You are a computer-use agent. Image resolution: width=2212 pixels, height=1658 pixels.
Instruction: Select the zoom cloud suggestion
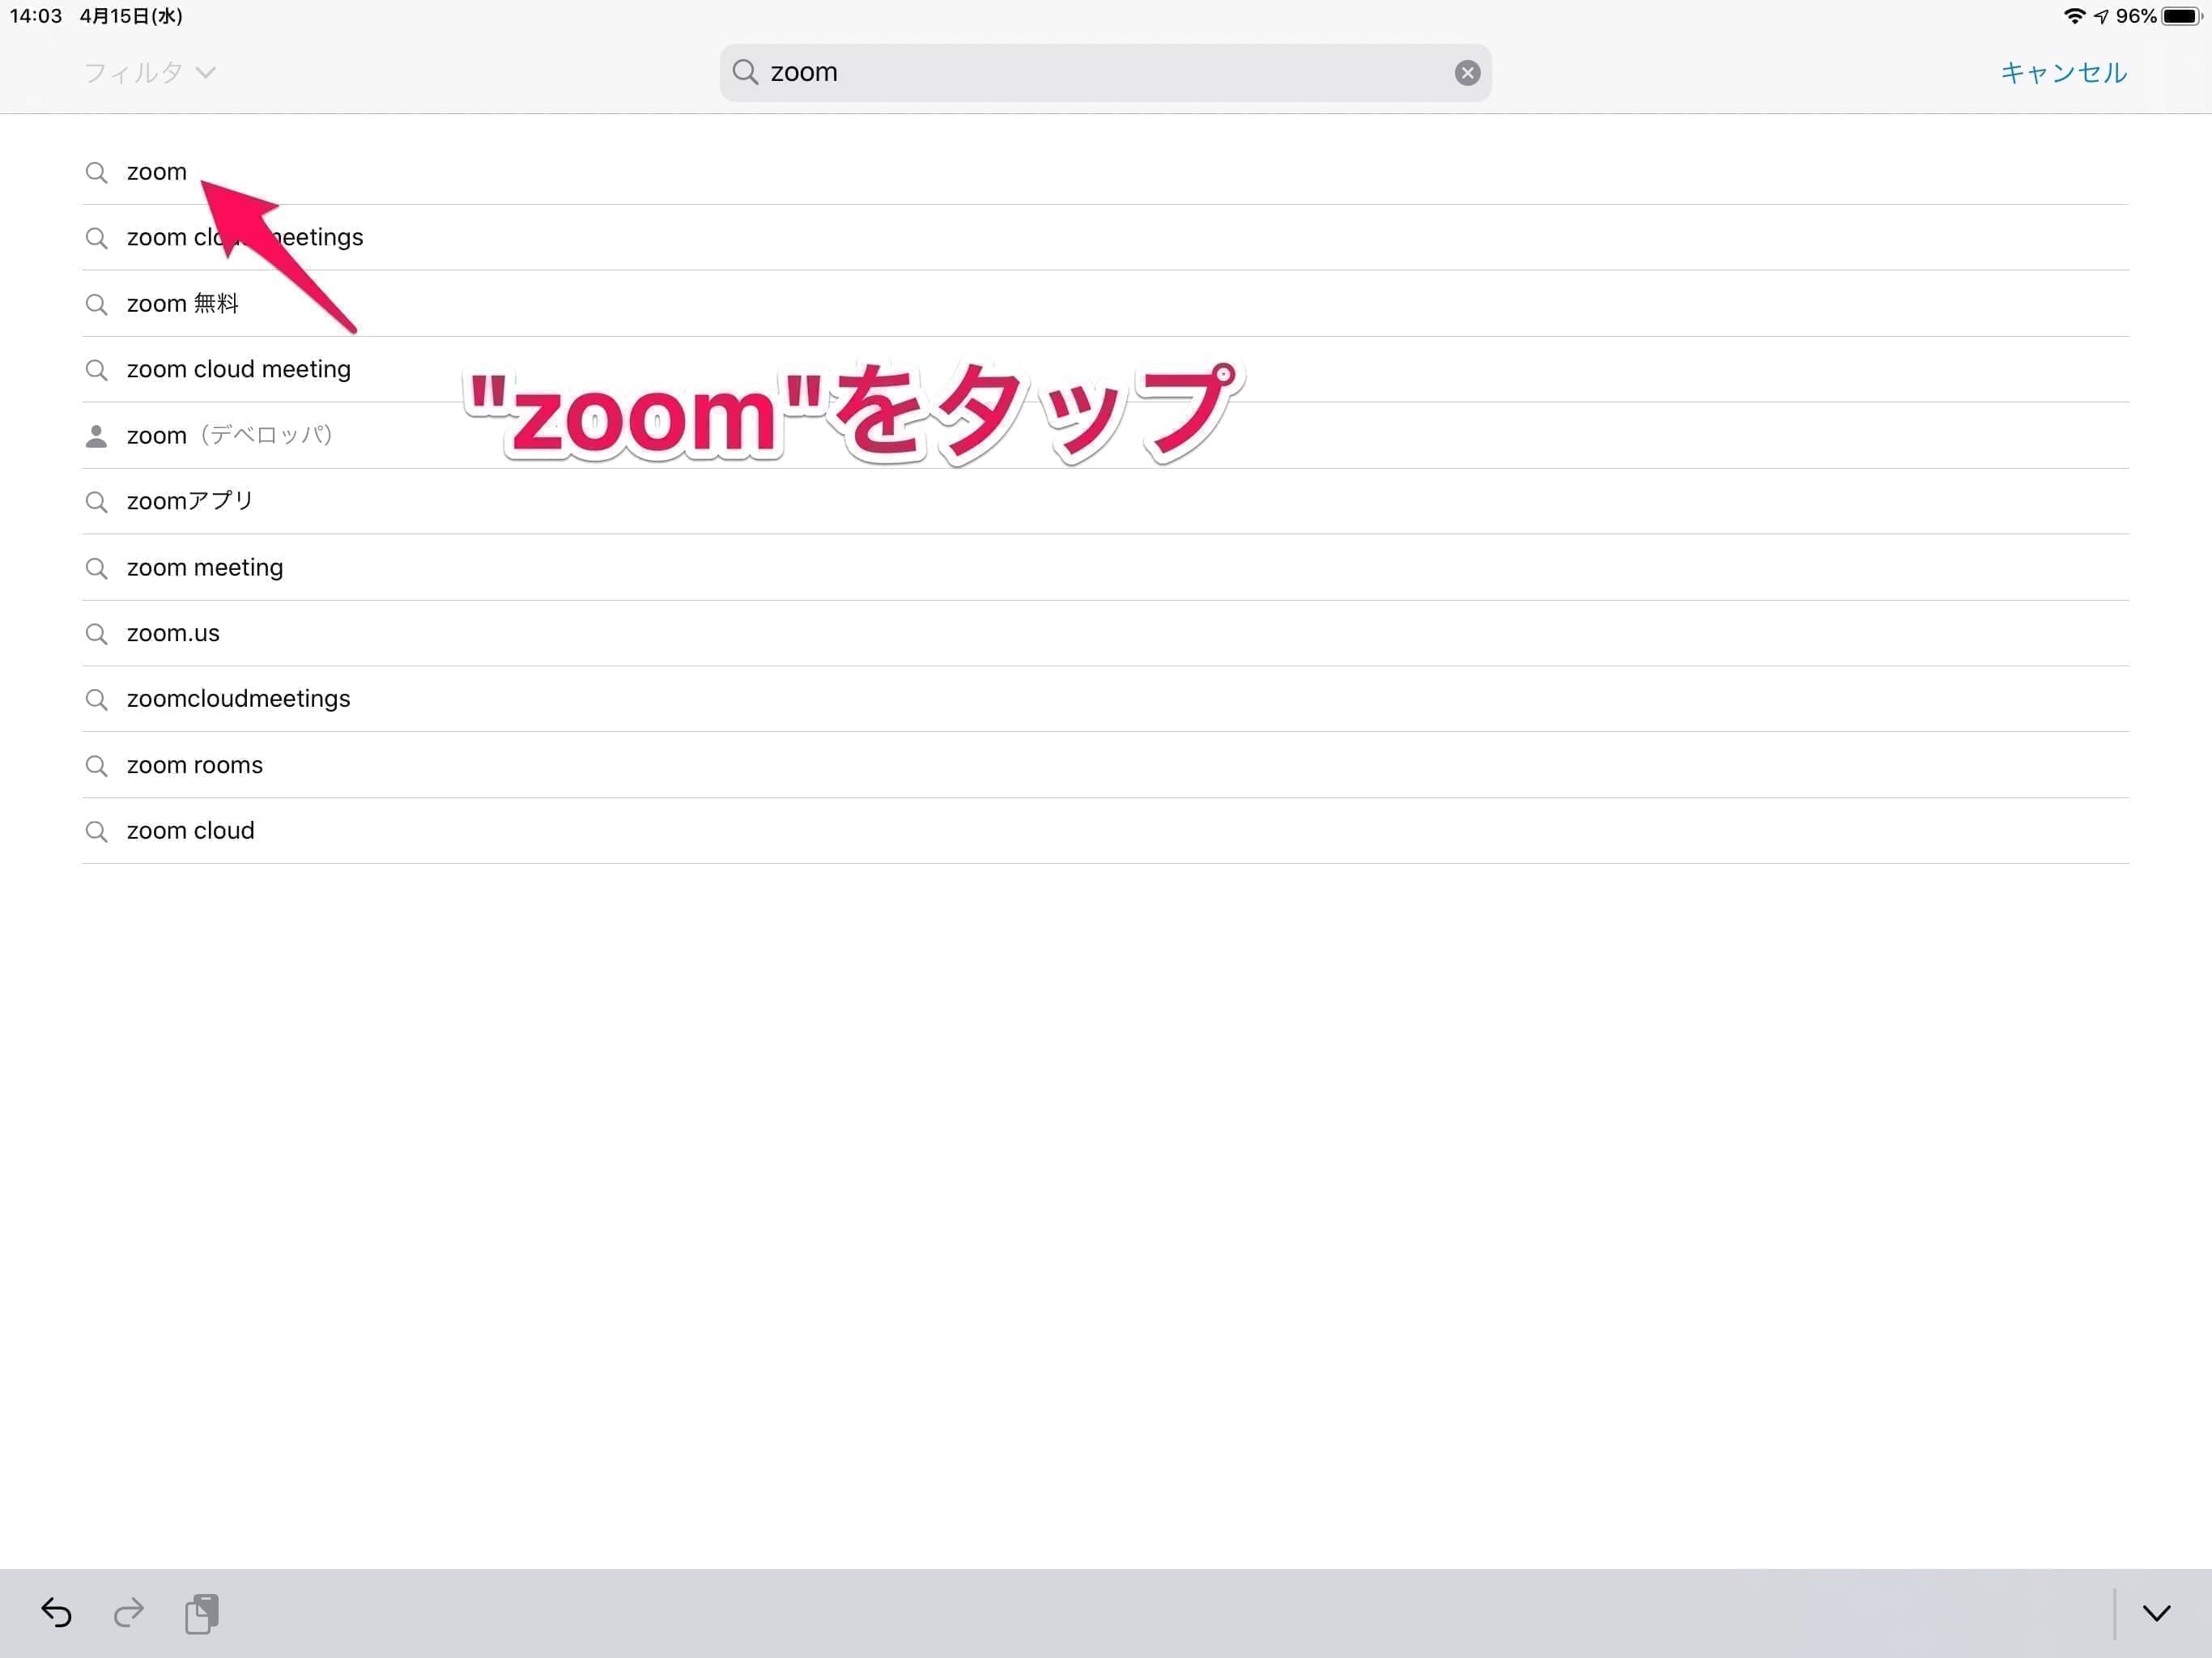pyautogui.click(x=190, y=830)
